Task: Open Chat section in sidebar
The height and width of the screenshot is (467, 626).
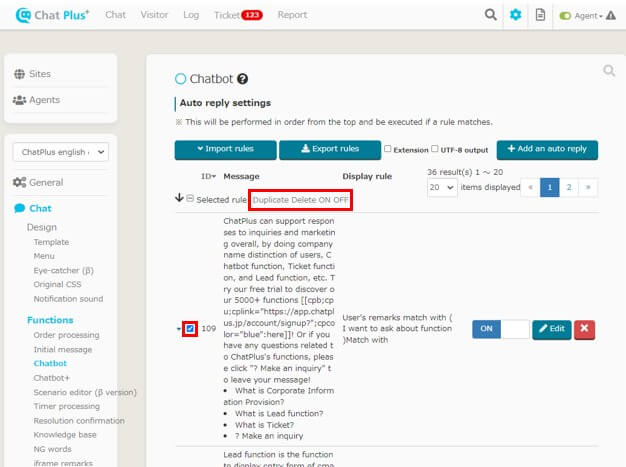Action: point(33,208)
